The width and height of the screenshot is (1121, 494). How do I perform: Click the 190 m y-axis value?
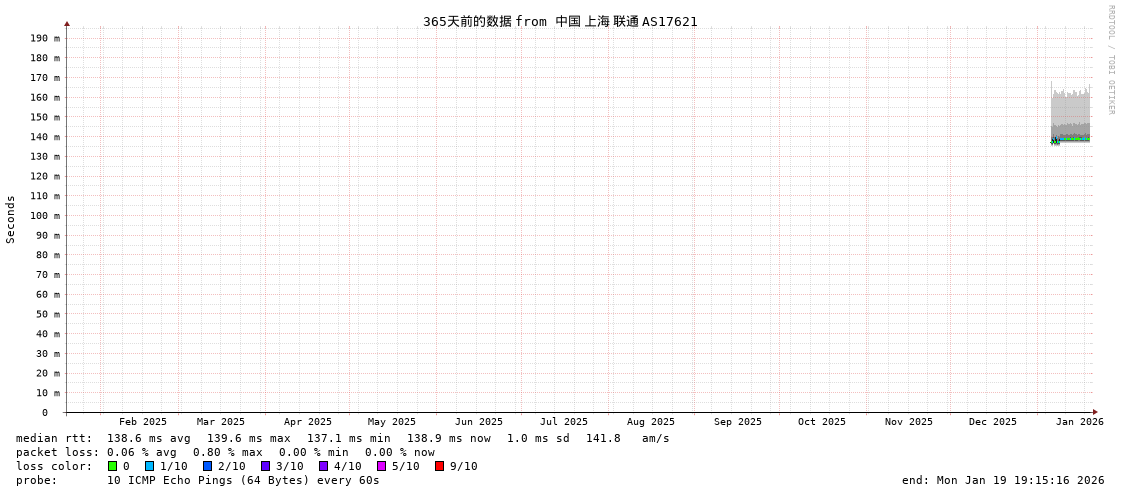click(44, 38)
